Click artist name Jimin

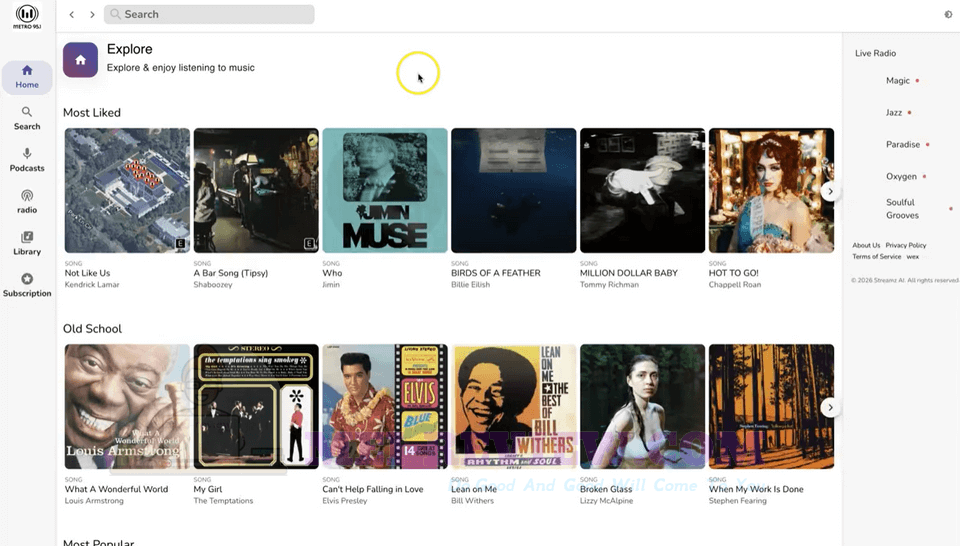(x=331, y=285)
